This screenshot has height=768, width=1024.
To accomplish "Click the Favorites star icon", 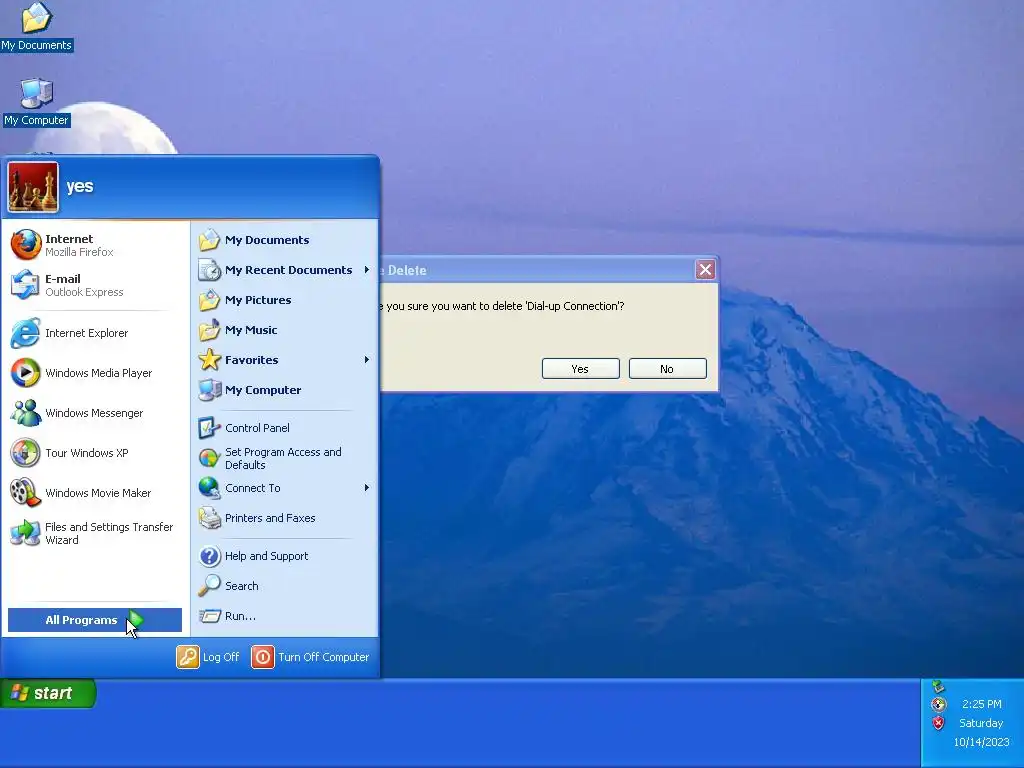I will click(x=209, y=360).
